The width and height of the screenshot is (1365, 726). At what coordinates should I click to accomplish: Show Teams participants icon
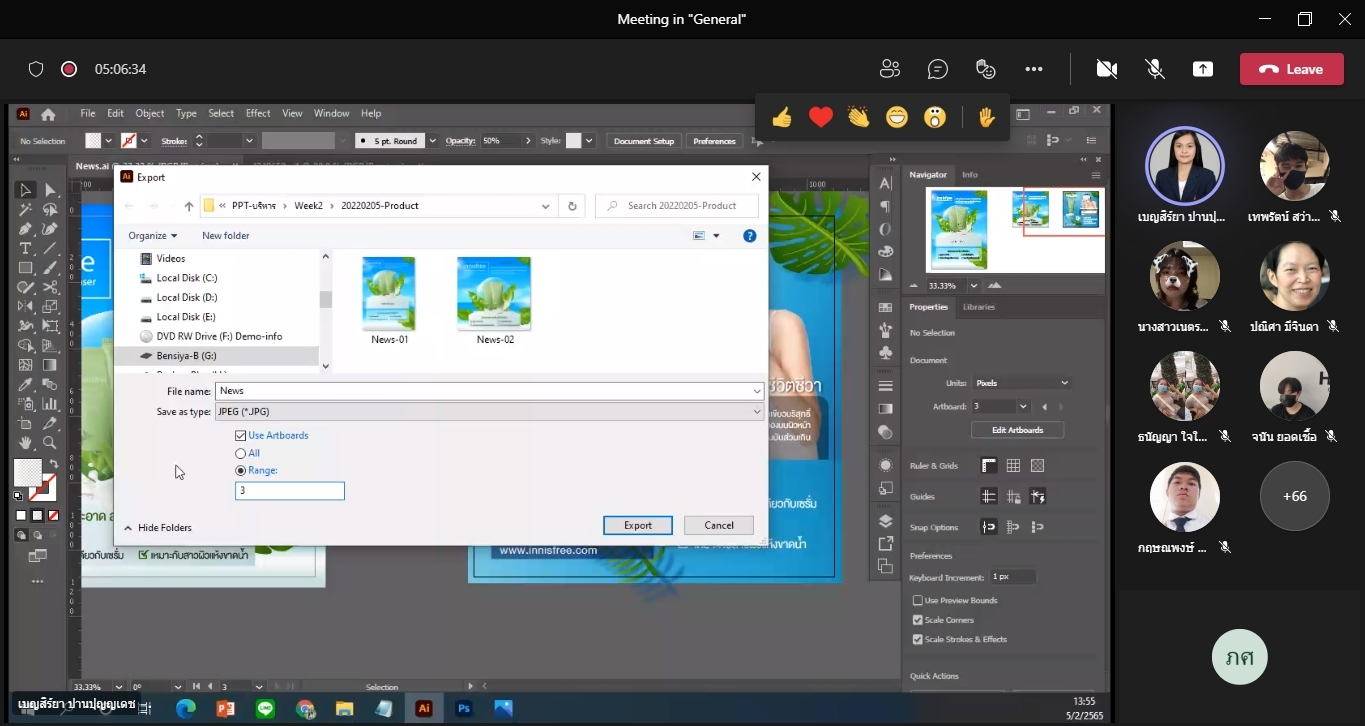click(889, 69)
